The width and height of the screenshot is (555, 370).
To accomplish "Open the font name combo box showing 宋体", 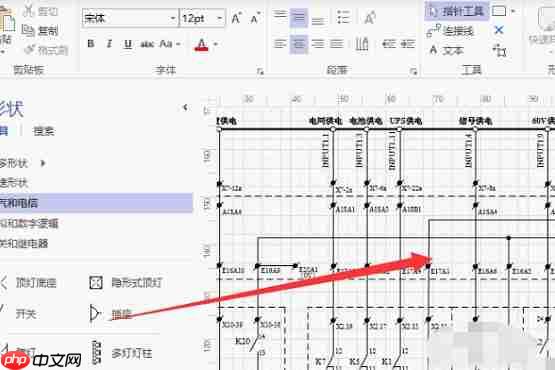I will [x=130, y=18].
